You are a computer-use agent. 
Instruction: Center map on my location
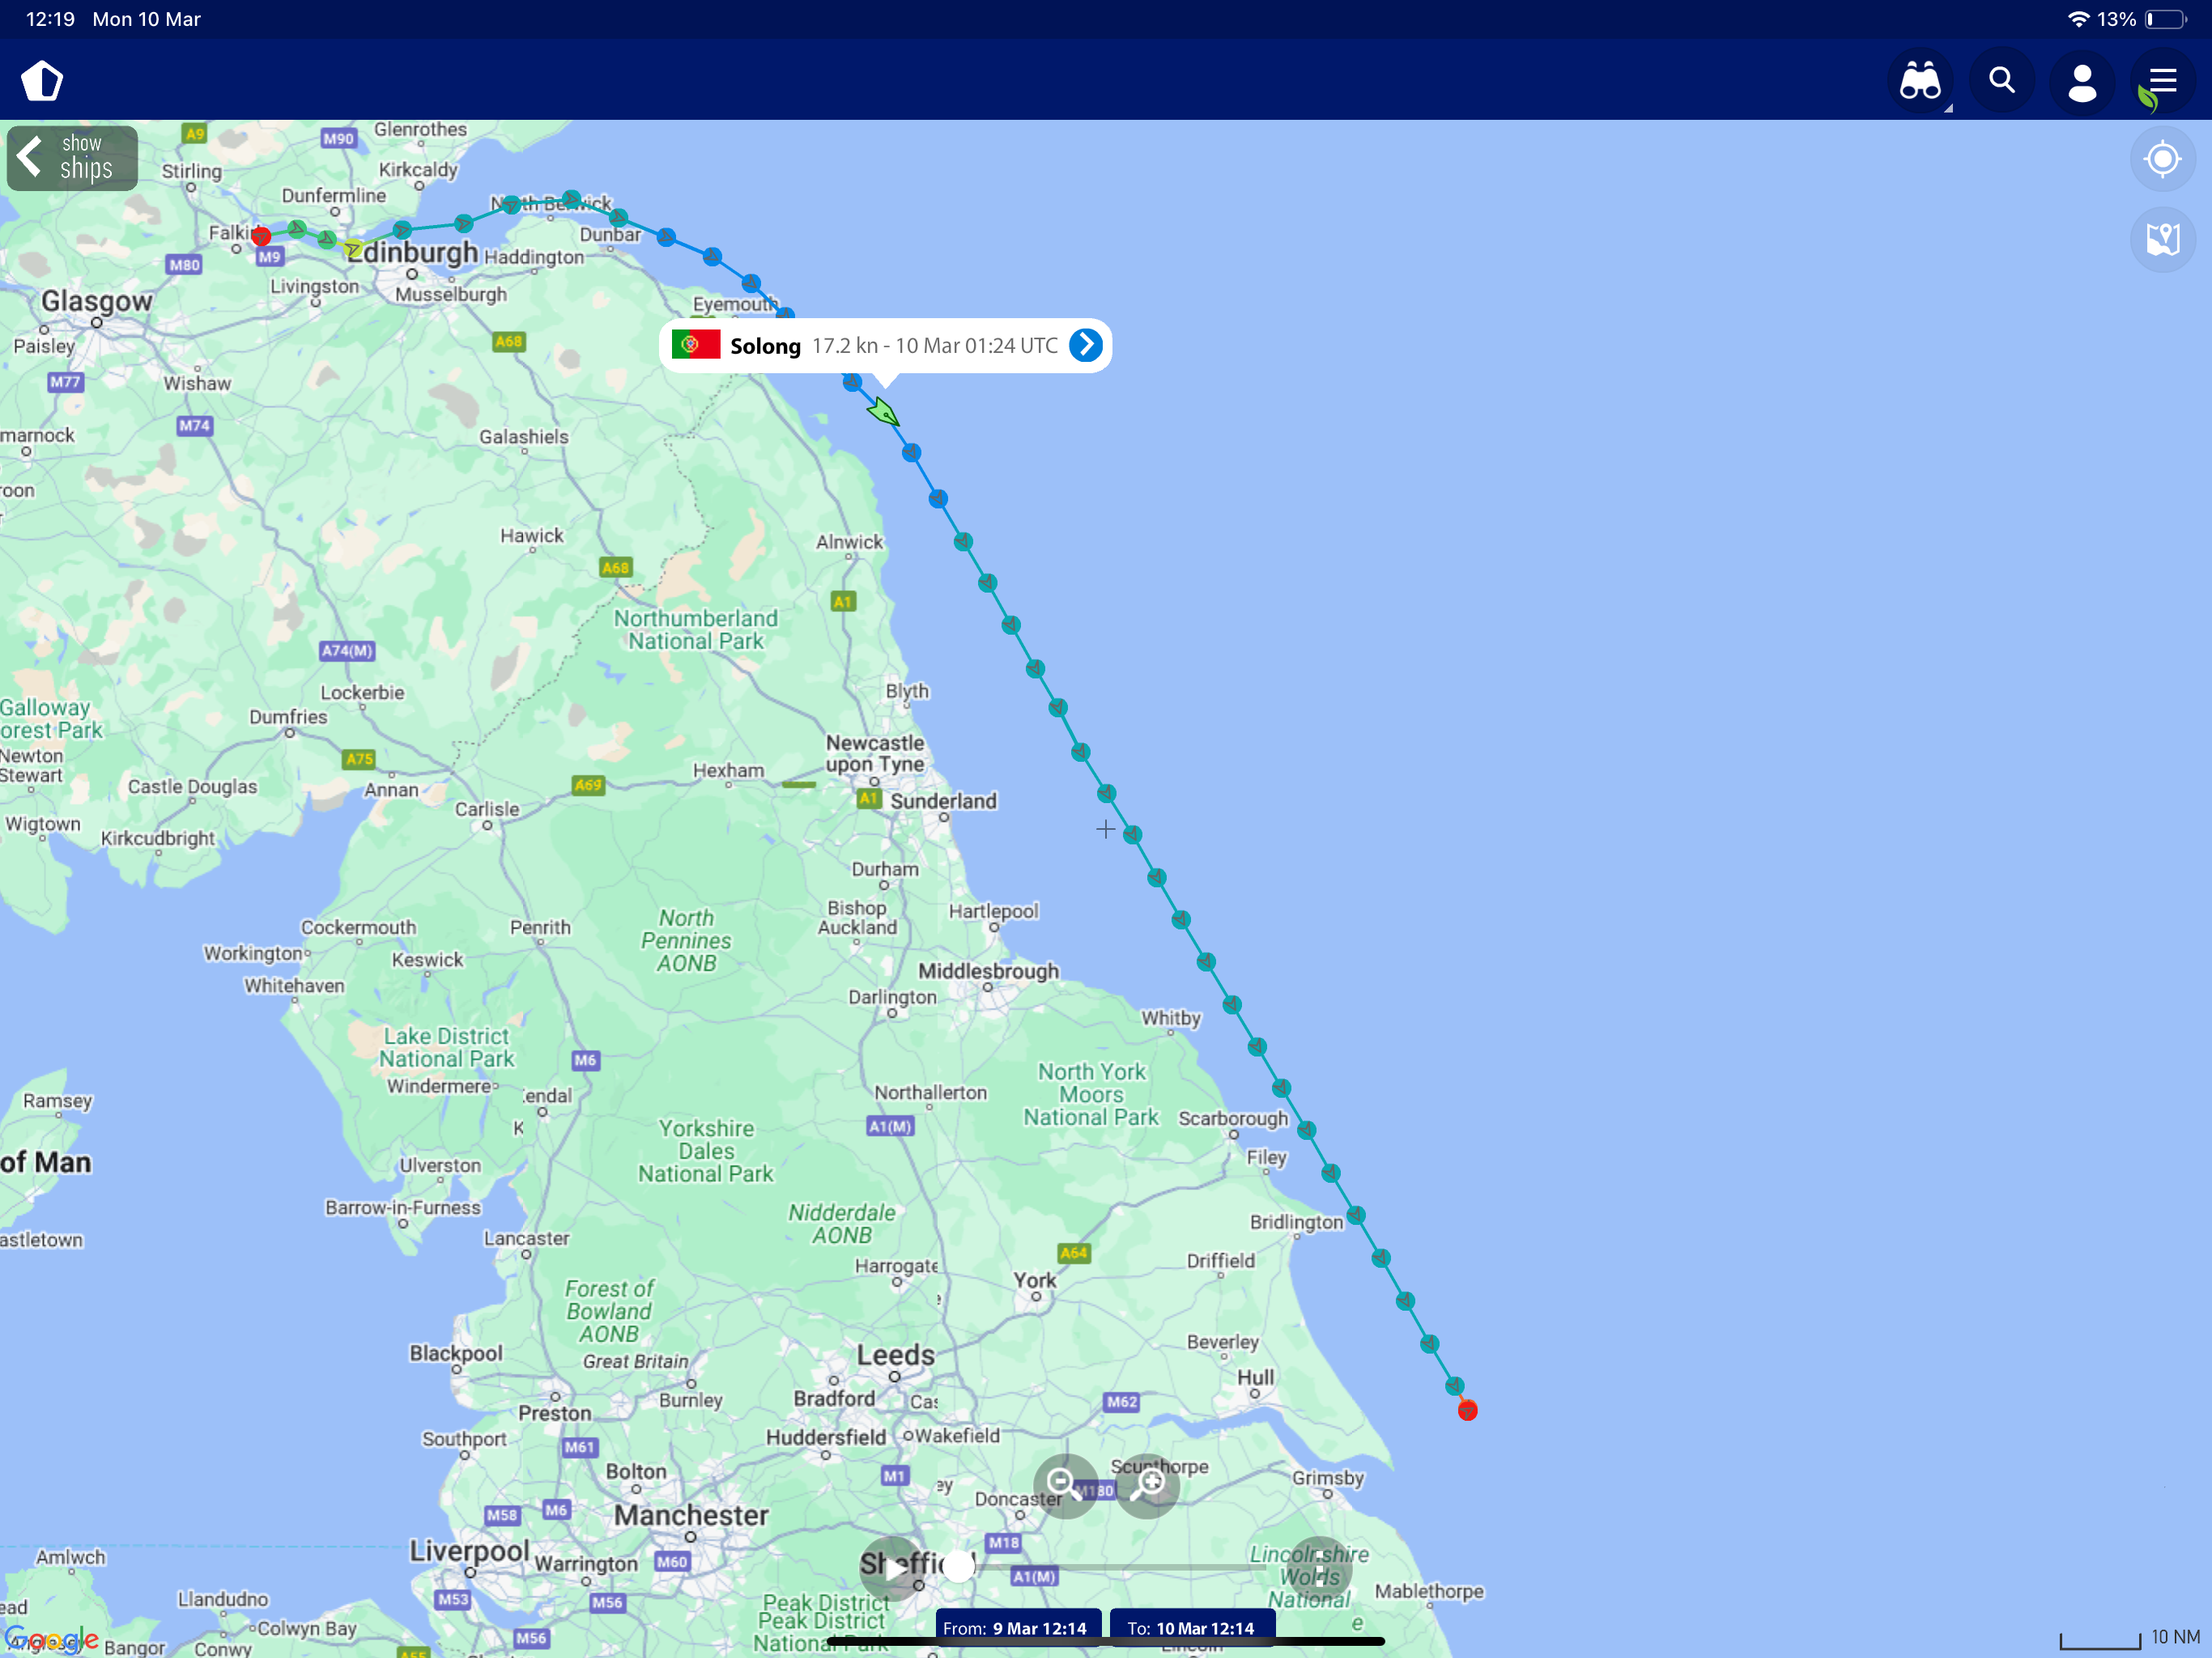pyautogui.click(x=2162, y=159)
